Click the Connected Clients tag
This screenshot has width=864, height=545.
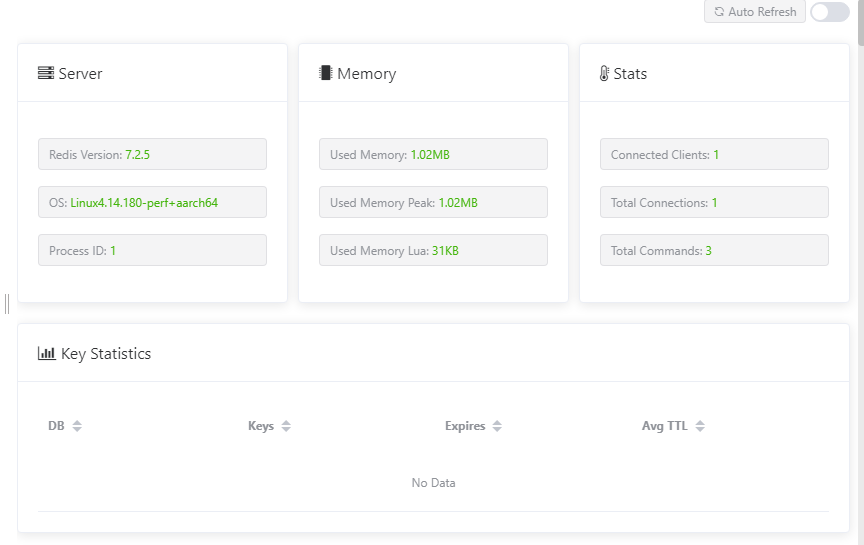click(714, 154)
